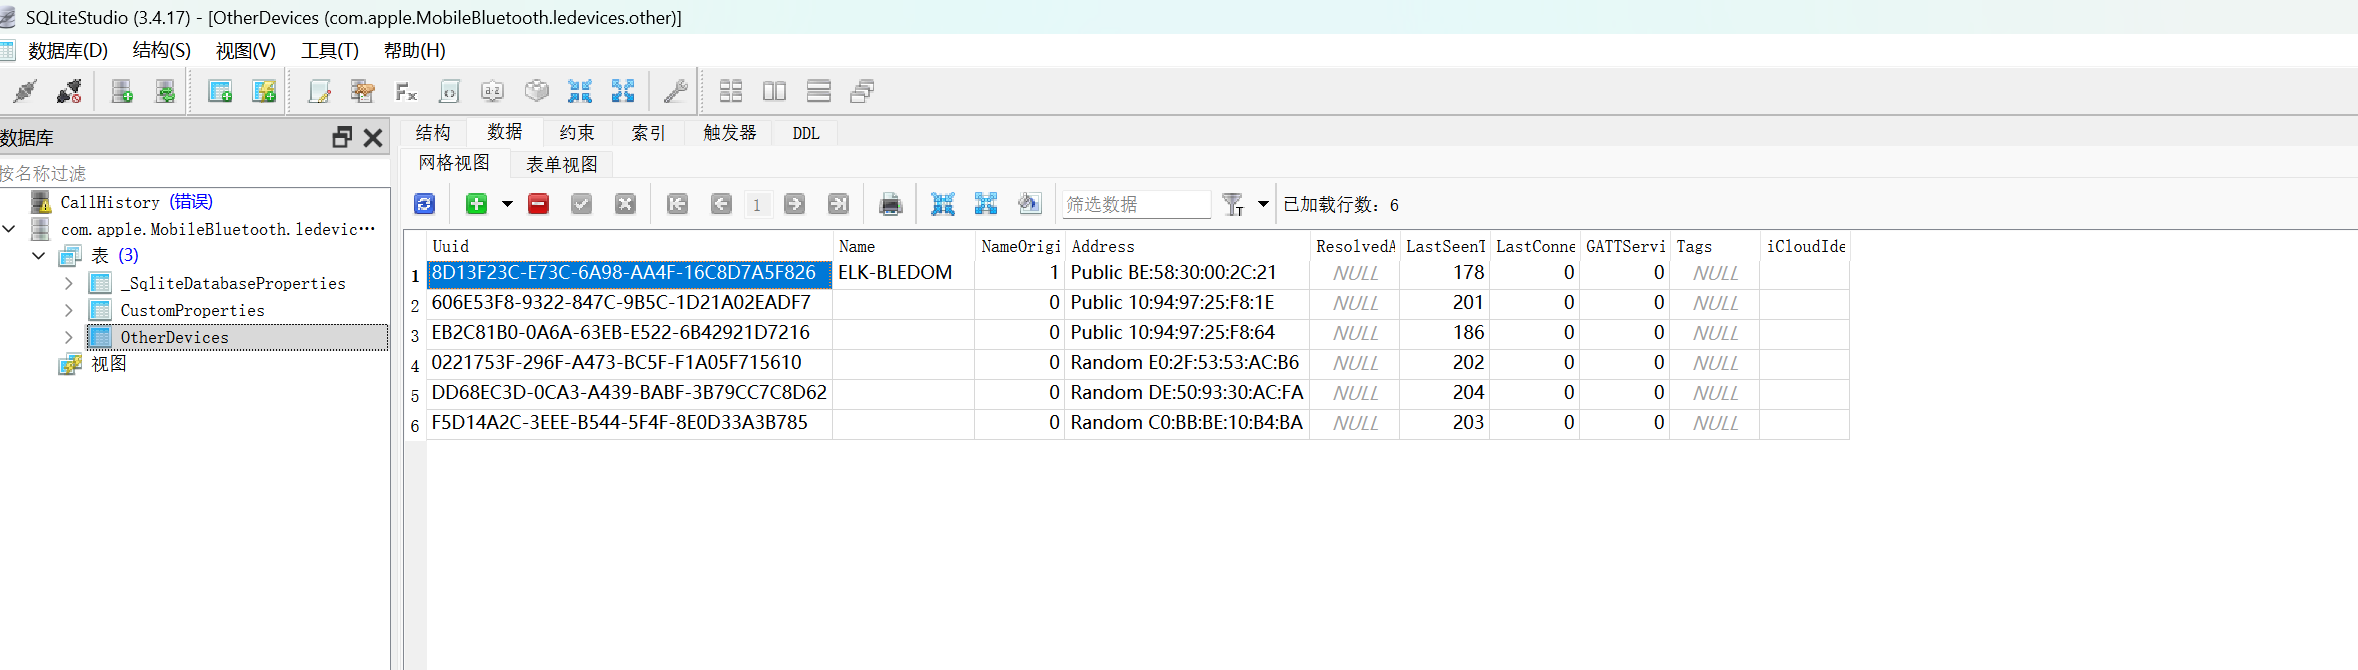The width and height of the screenshot is (2358, 670).
Task: Click the disconnect database icon
Action: click(69, 92)
